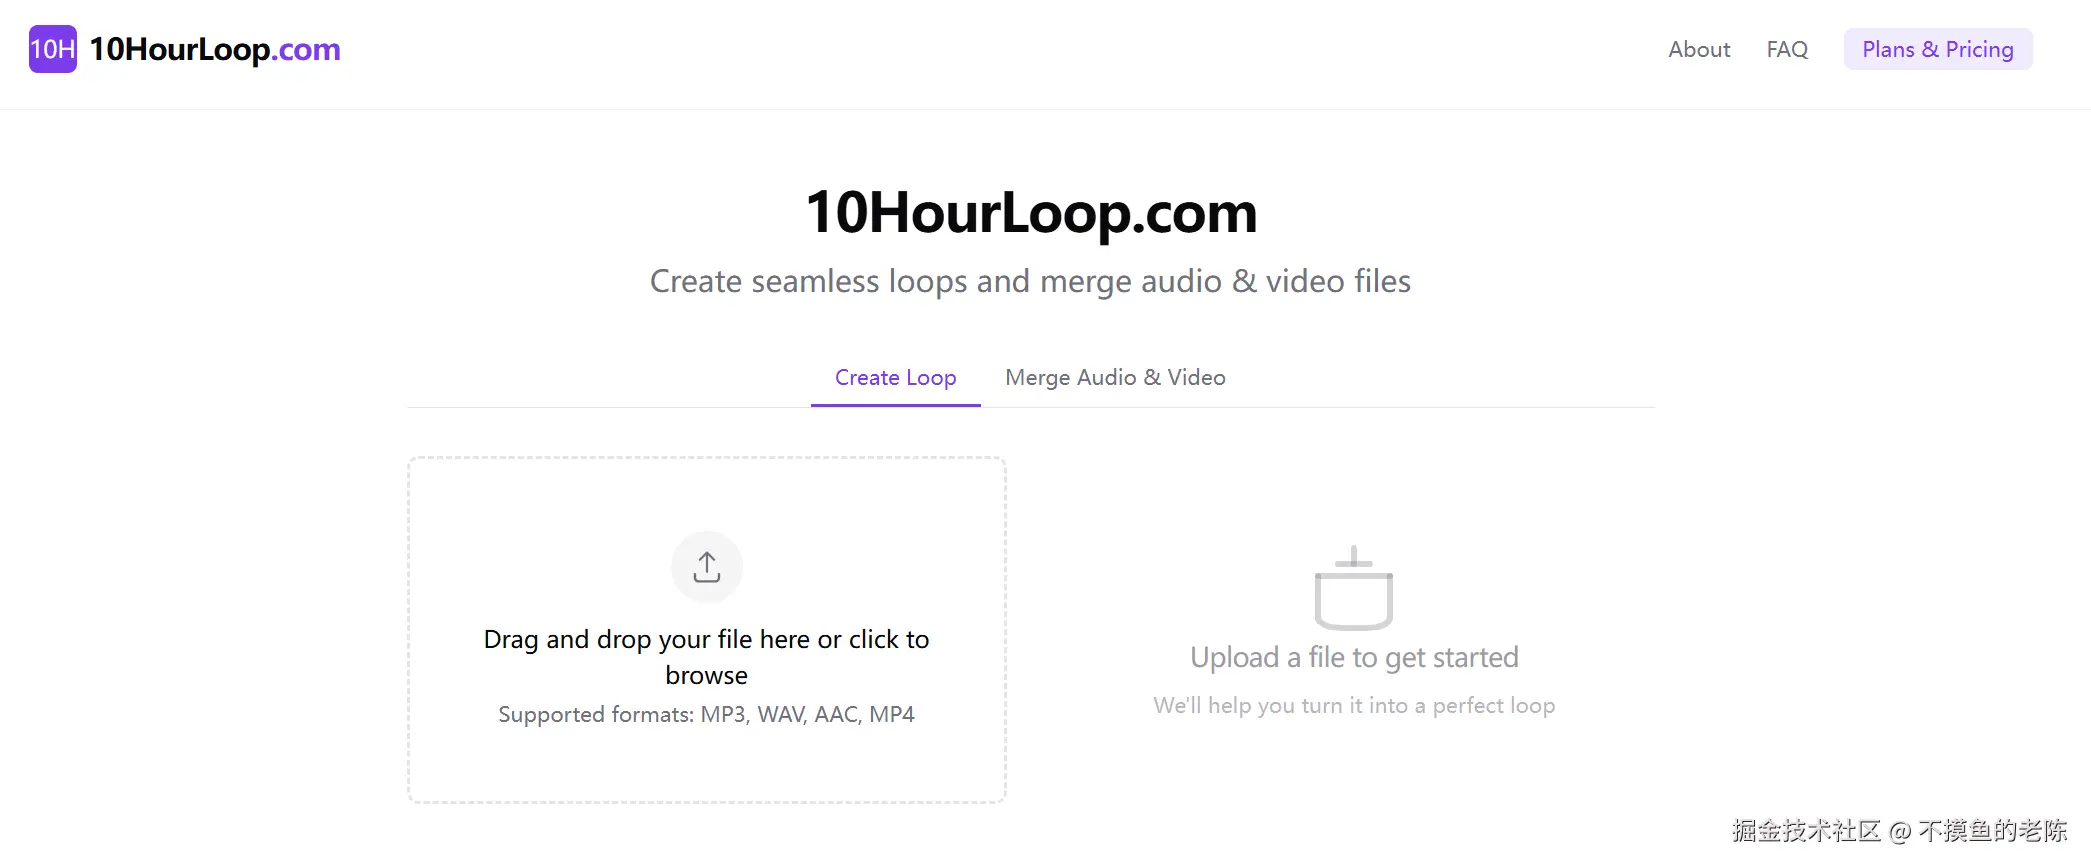Click the upload arrow icon
Screen dimensions: 2091x868
(707, 567)
